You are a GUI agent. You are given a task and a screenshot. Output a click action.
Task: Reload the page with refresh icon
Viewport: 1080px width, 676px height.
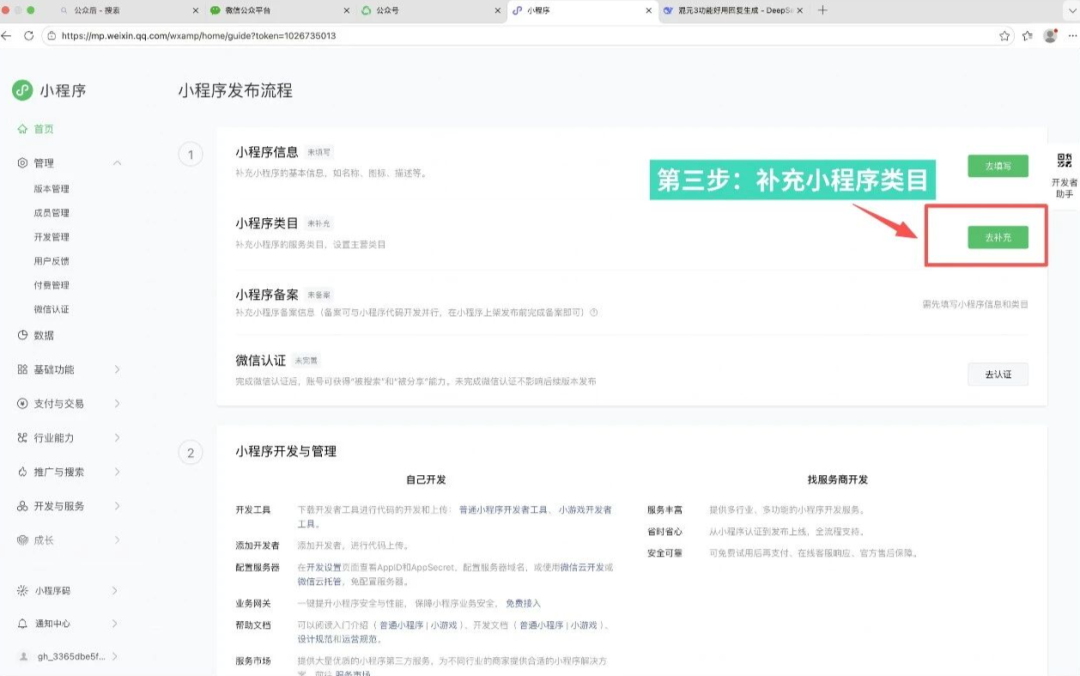[x=29, y=36]
